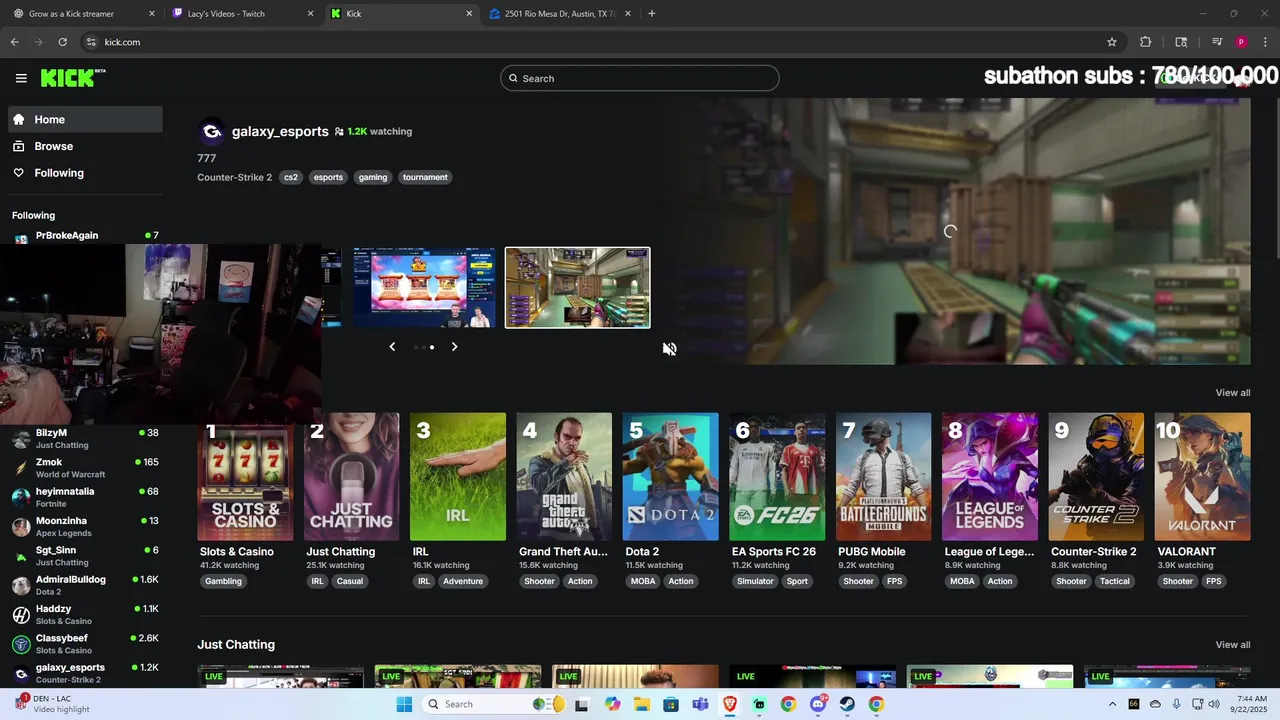Open Copilot from taskbar
The image size is (1280, 720).
point(612,704)
